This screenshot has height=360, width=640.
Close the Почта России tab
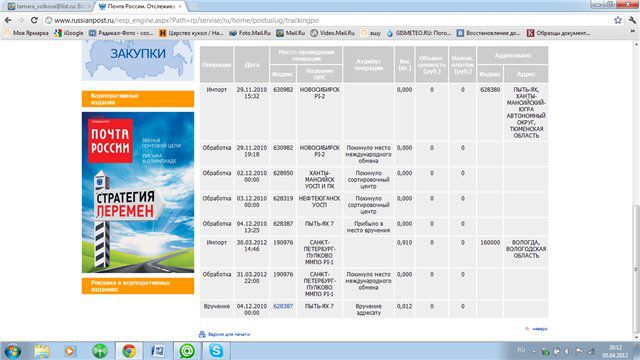tap(180, 7)
